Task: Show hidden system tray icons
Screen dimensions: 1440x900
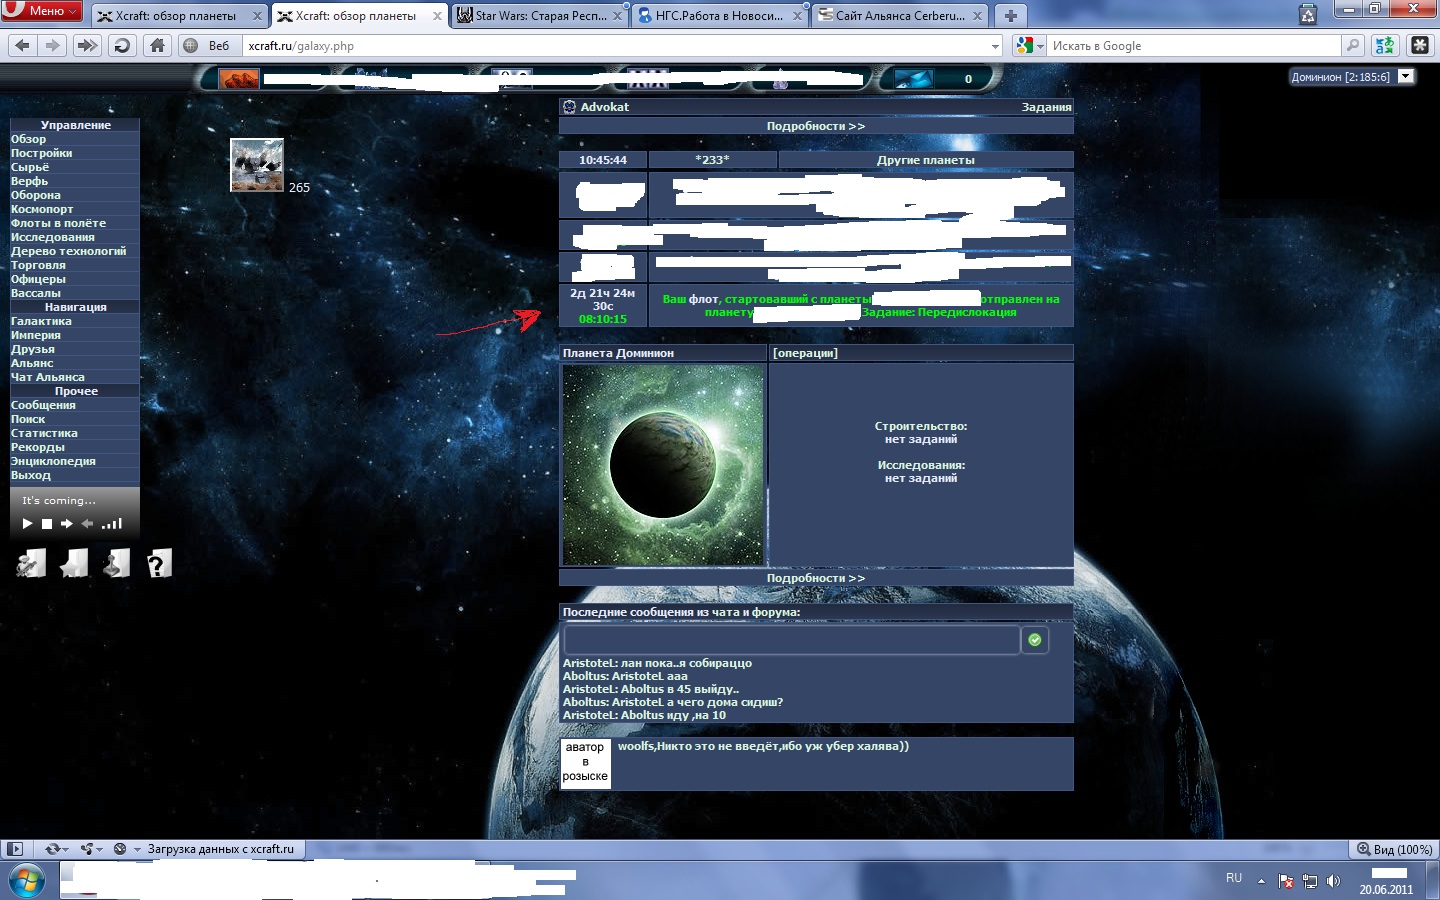Action: [x=1261, y=881]
